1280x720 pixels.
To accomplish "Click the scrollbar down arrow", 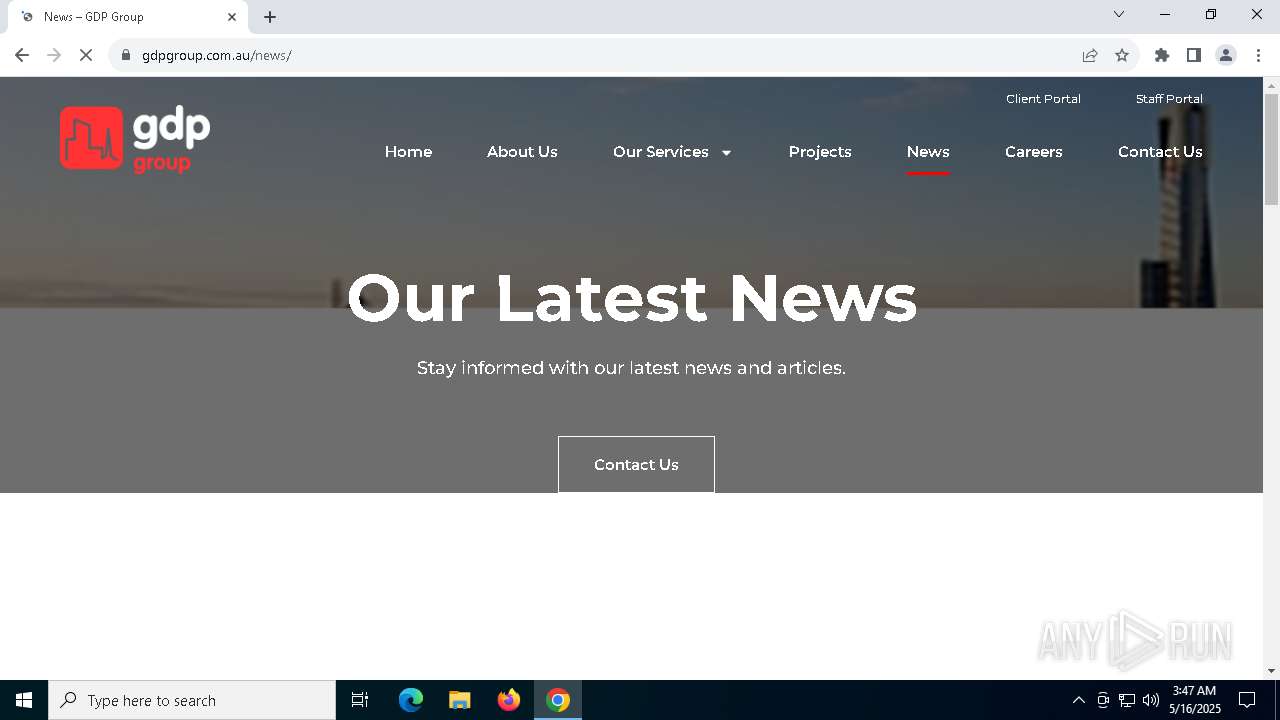I will coord(1271,671).
